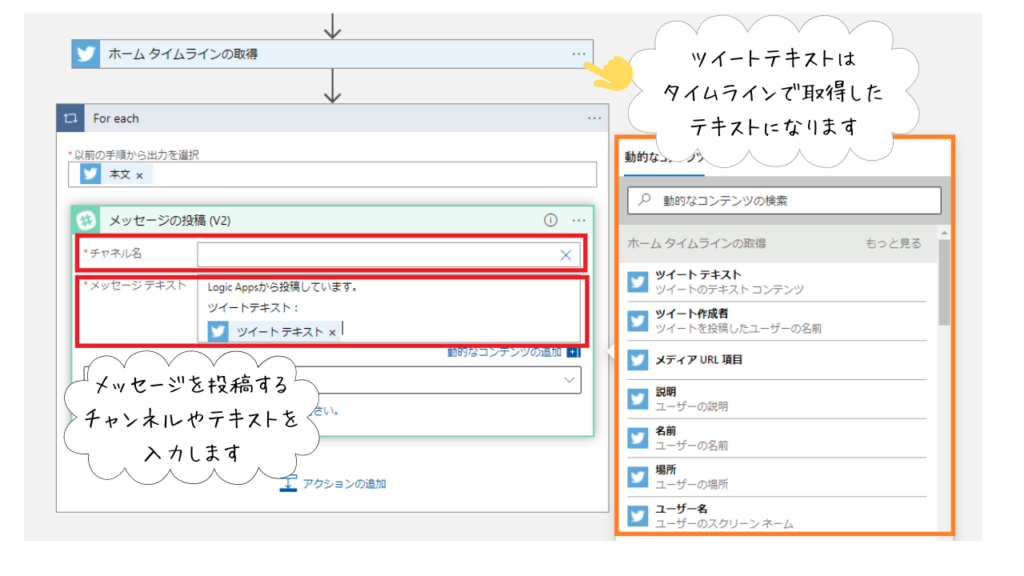1024x576 pixels.
Task: Clear the チャネル名 field using its X button
Action: point(567,255)
